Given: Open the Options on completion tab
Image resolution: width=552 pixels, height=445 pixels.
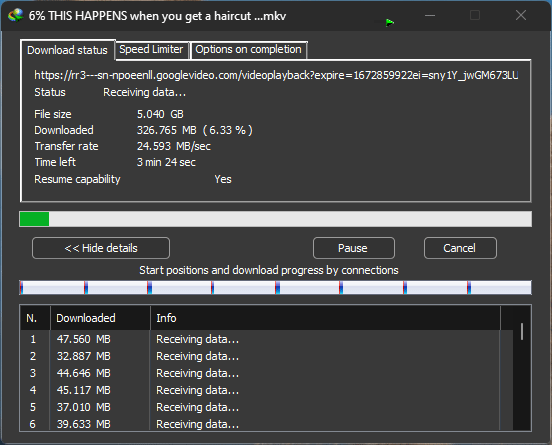Looking at the screenshot, I should 249,50.
